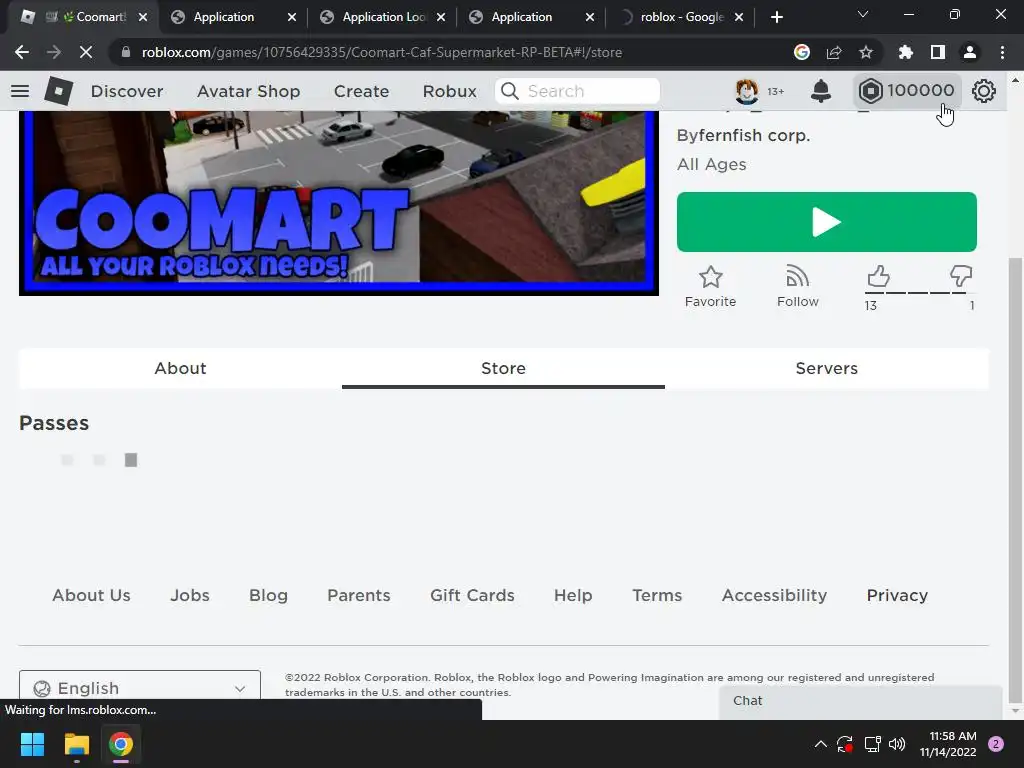Bookmark this tab with star icon
Viewport: 1024px width, 768px height.
(x=866, y=52)
